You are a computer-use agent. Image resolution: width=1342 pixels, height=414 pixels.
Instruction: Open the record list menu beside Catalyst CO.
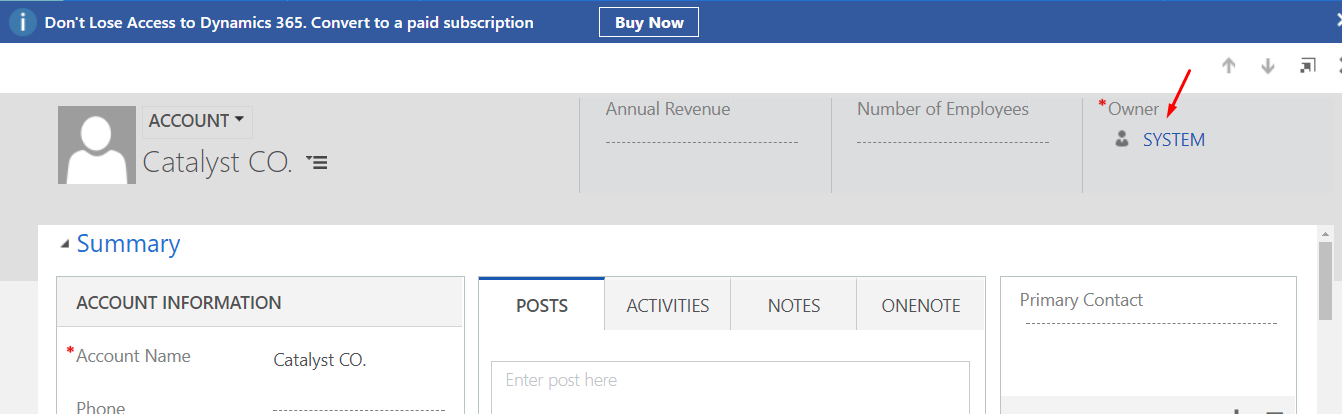(317, 162)
